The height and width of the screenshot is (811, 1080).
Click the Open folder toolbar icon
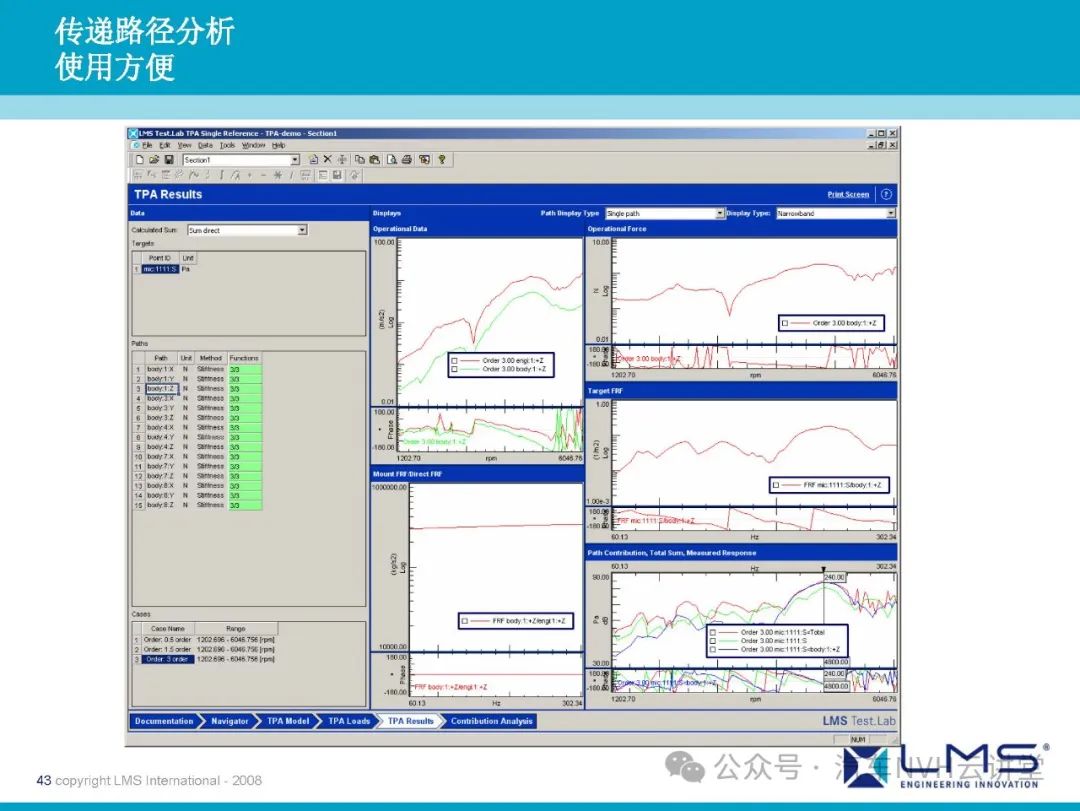154,160
